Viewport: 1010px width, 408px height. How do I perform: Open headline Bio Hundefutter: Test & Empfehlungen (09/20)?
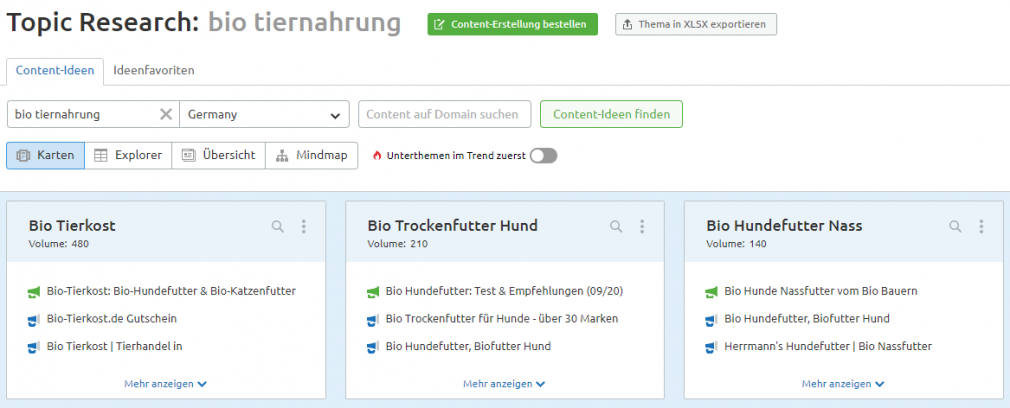(504, 291)
